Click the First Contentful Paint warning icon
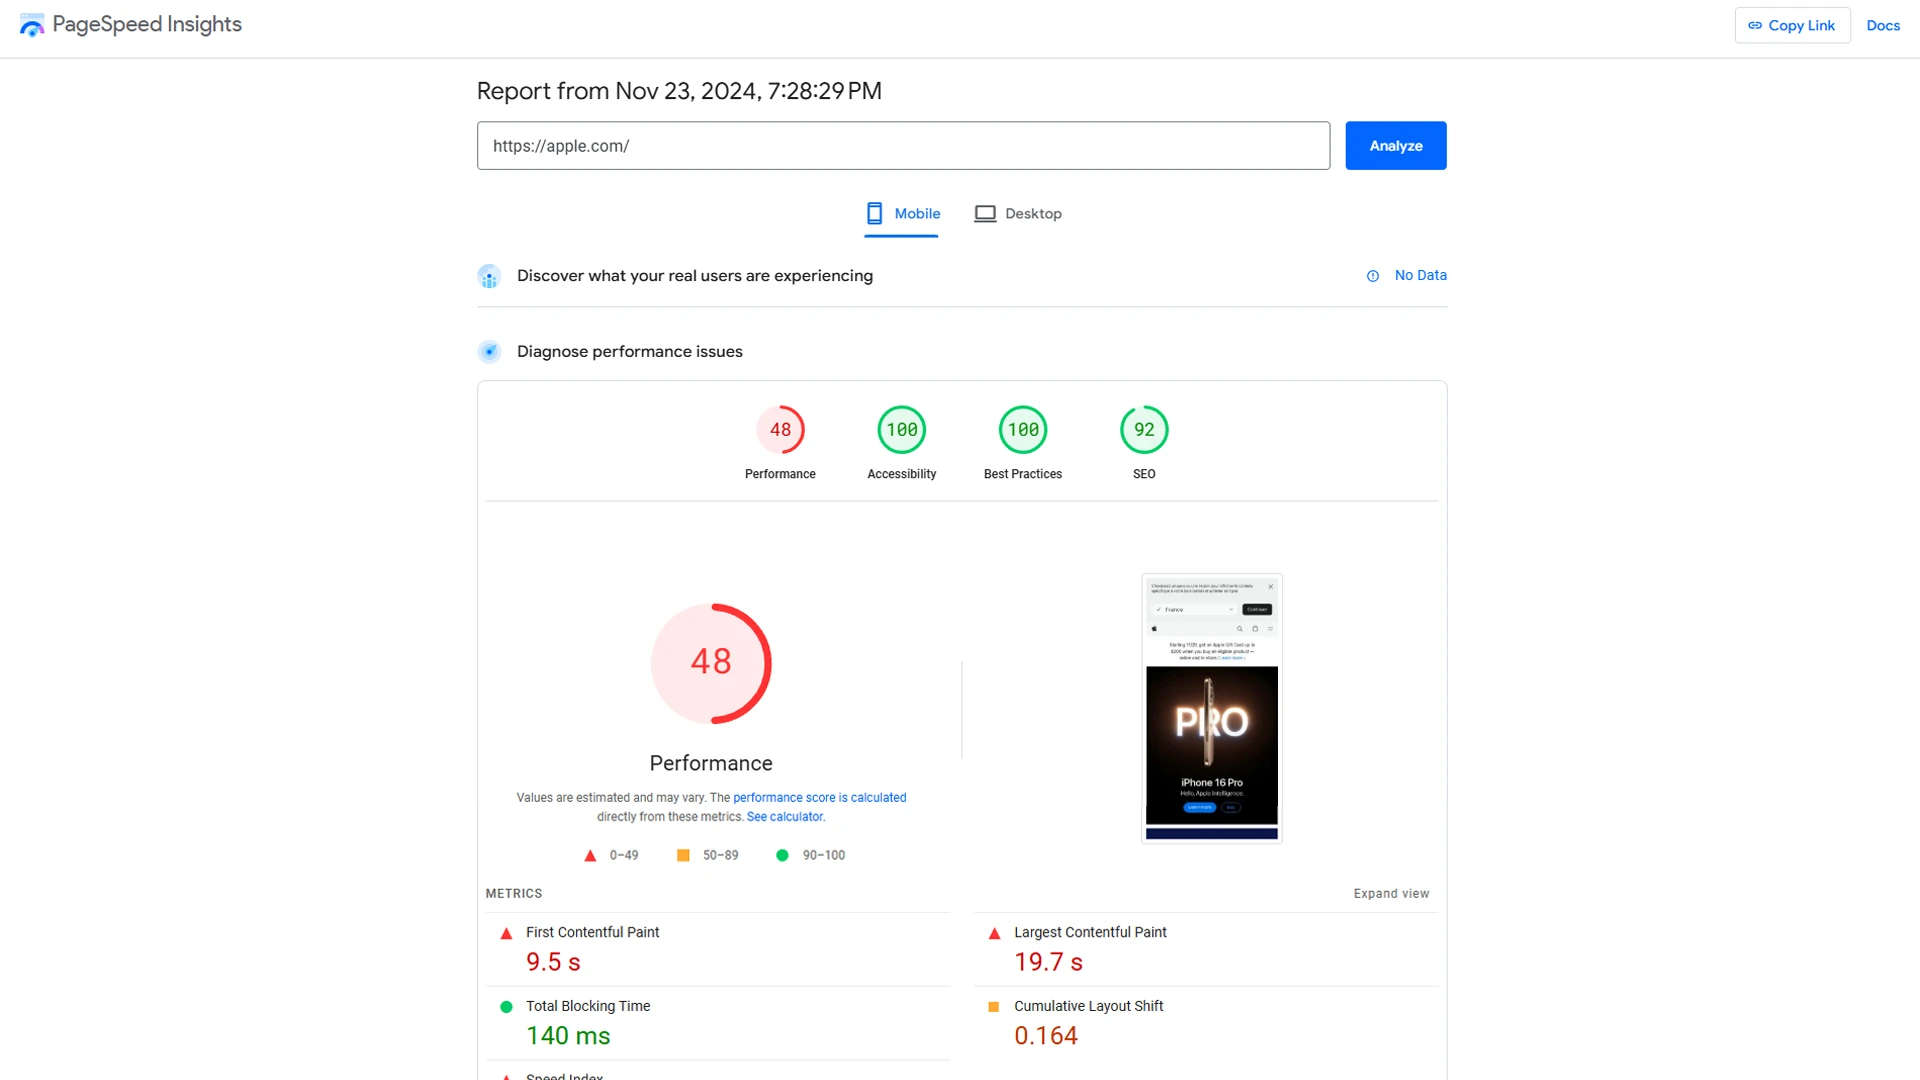Image resolution: width=1920 pixels, height=1080 pixels. point(505,934)
